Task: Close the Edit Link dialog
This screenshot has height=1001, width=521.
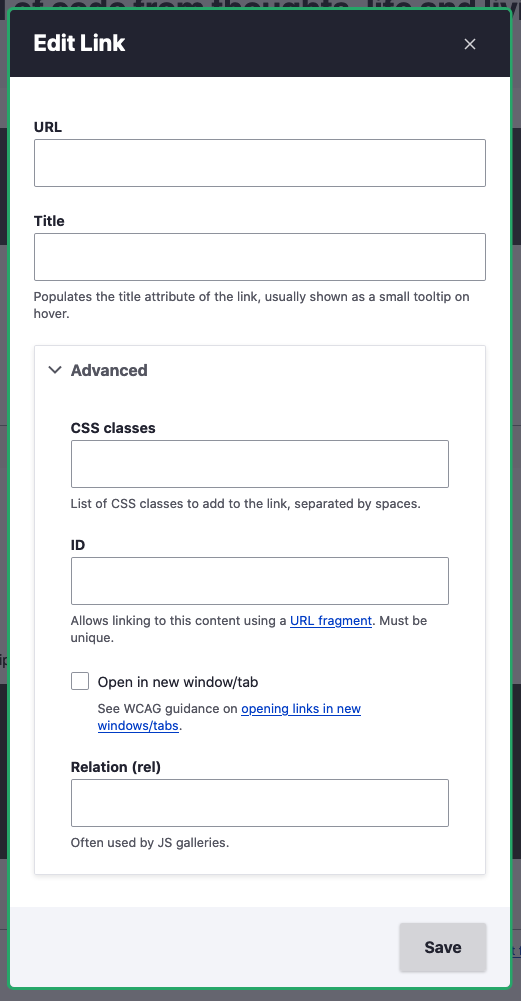Action: click(470, 44)
